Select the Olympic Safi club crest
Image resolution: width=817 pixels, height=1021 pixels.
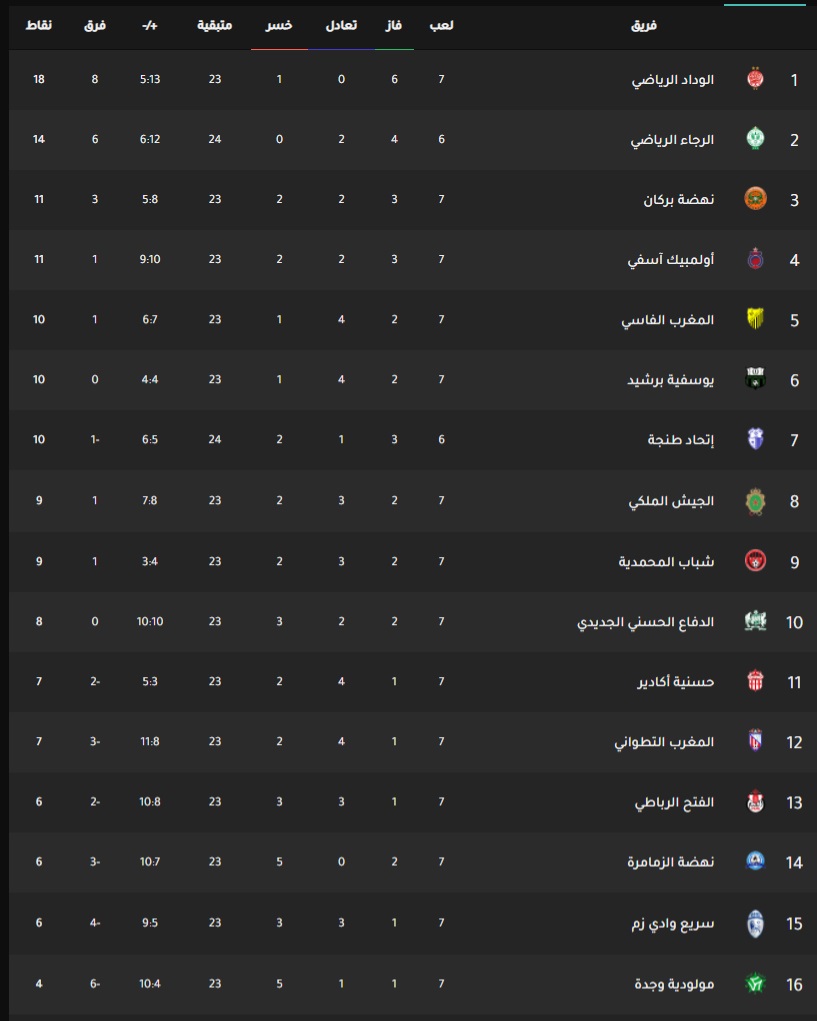[x=755, y=259]
